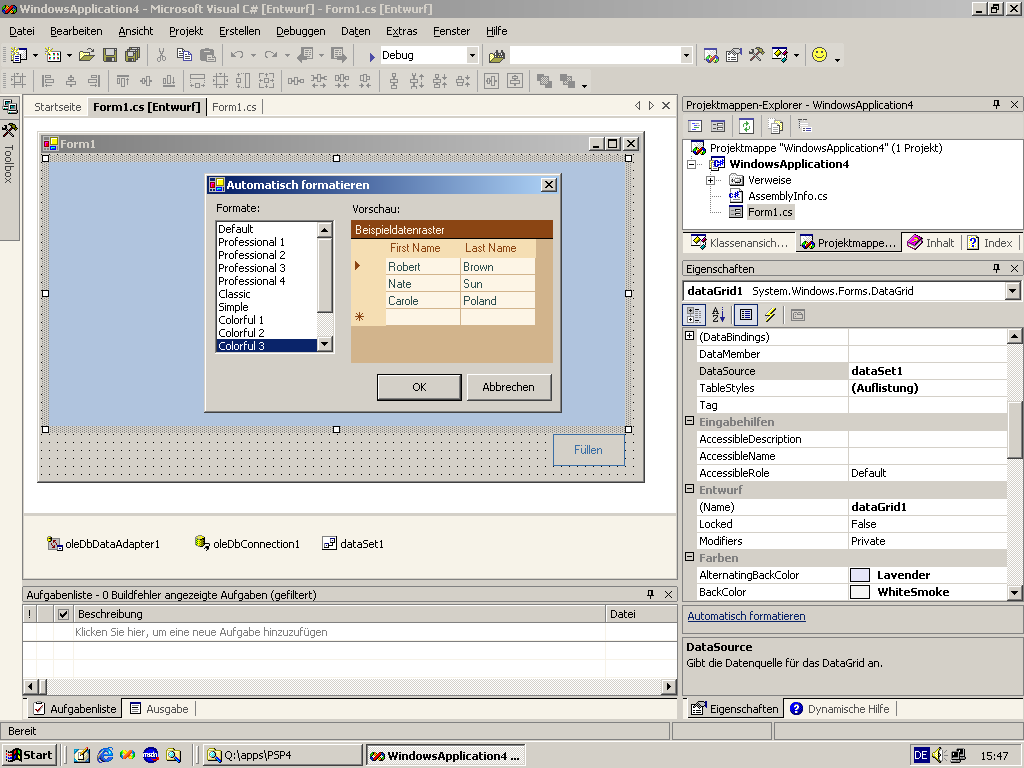This screenshot has height=768, width=1024.
Task: Collapse the Farben category
Action: [x=689, y=557]
